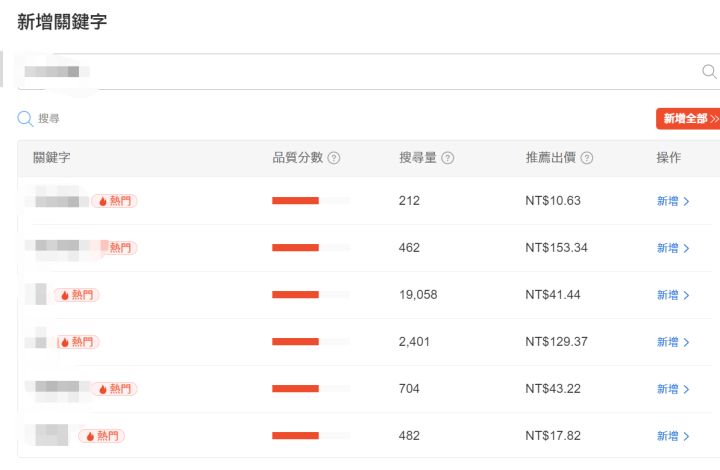Click the magnifier icon inside the keyword input
720x470 pixels.
point(709,72)
